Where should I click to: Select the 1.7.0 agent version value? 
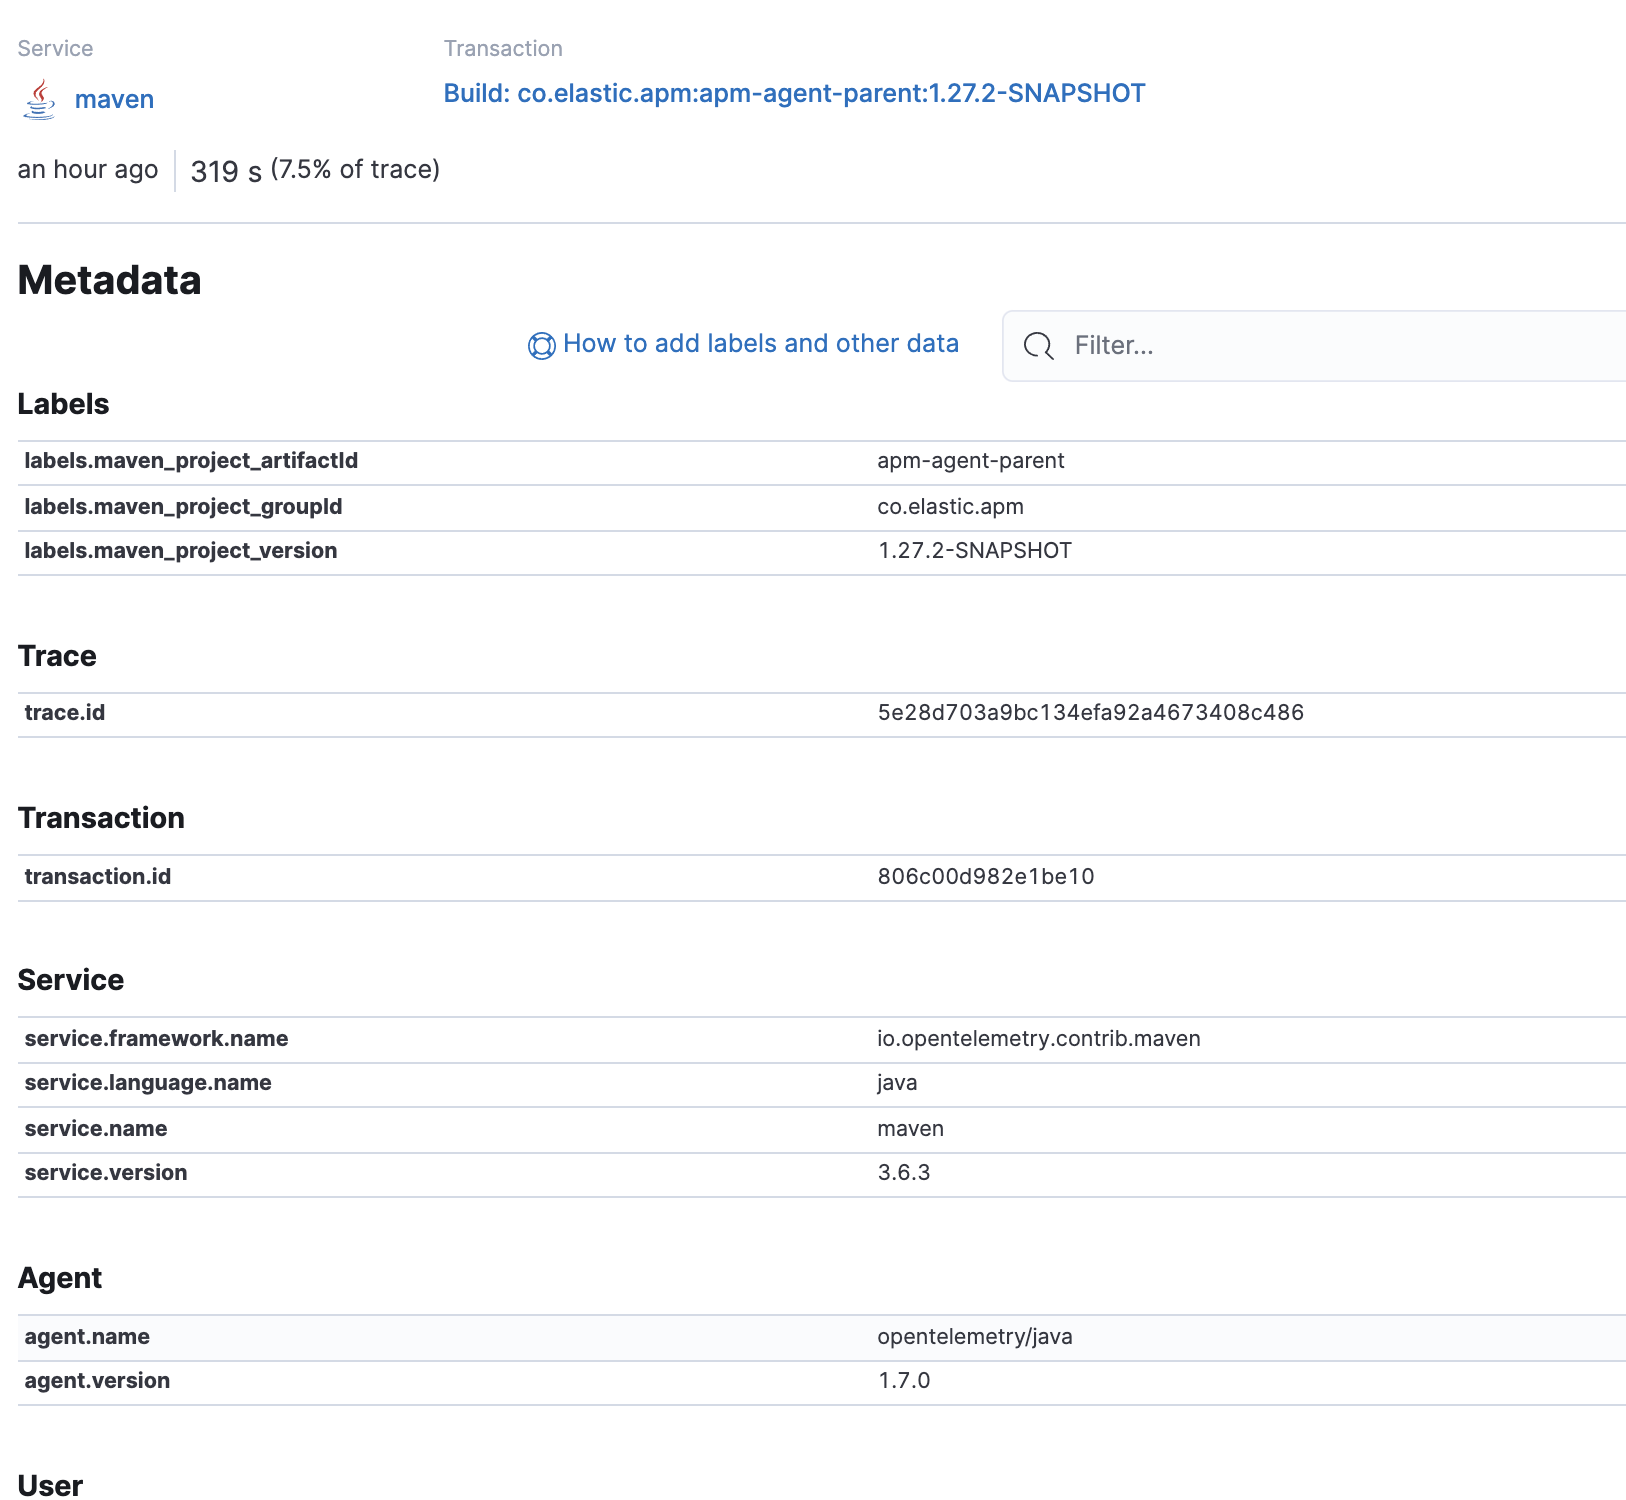pos(904,1381)
